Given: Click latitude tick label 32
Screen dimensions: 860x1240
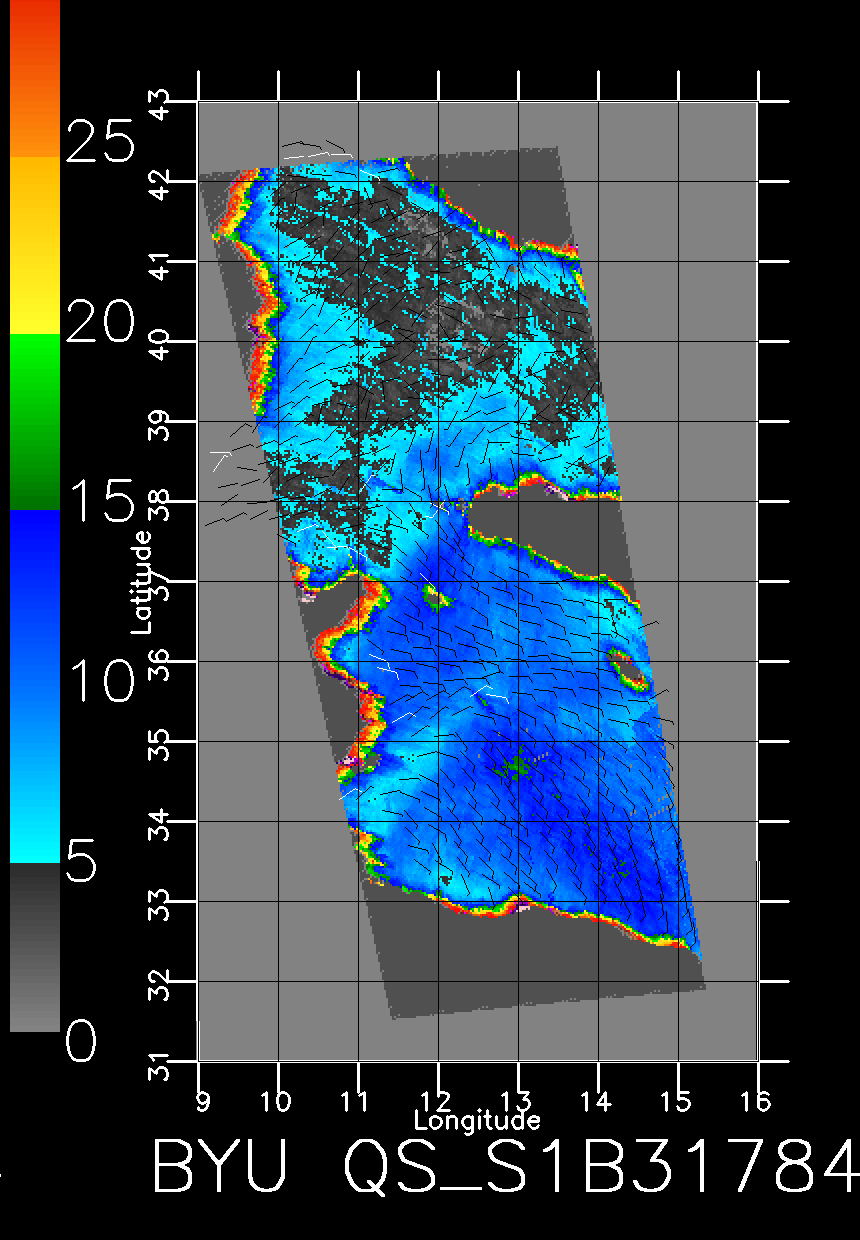Looking at the screenshot, I should (159, 983).
